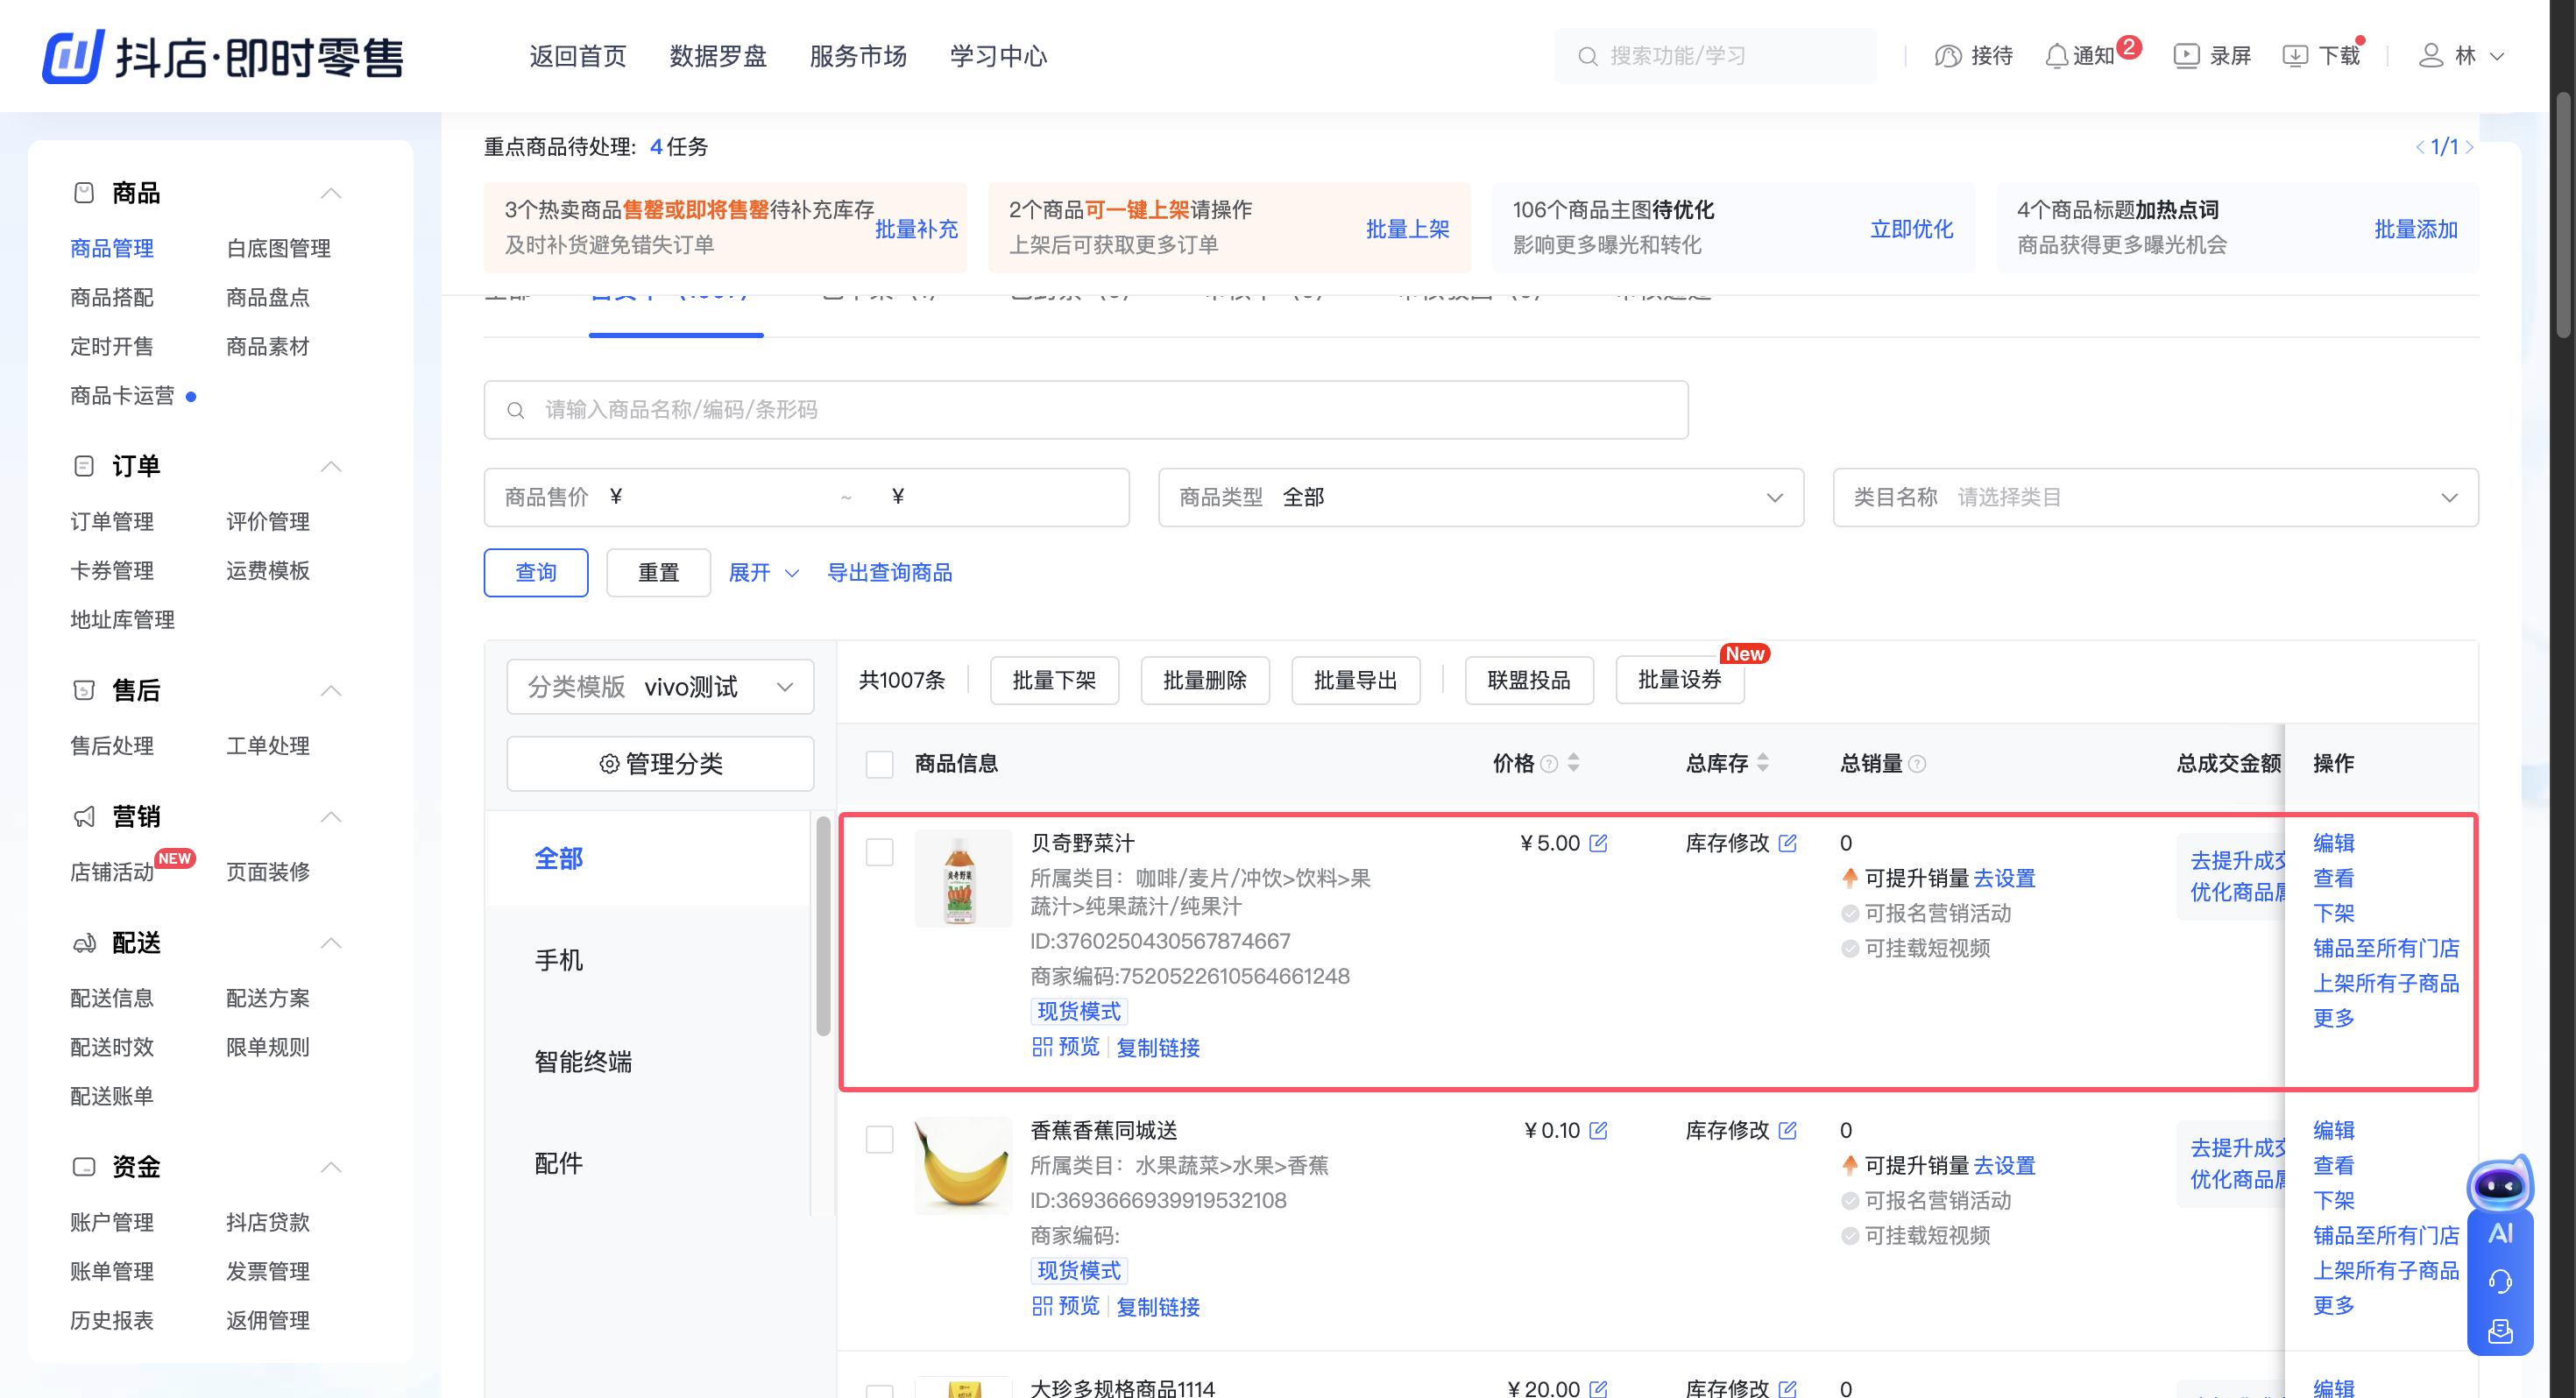Viewport: 2576px width, 1398px height.
Task: Click the user avatar icon
Action: (x=2430, y=56)
